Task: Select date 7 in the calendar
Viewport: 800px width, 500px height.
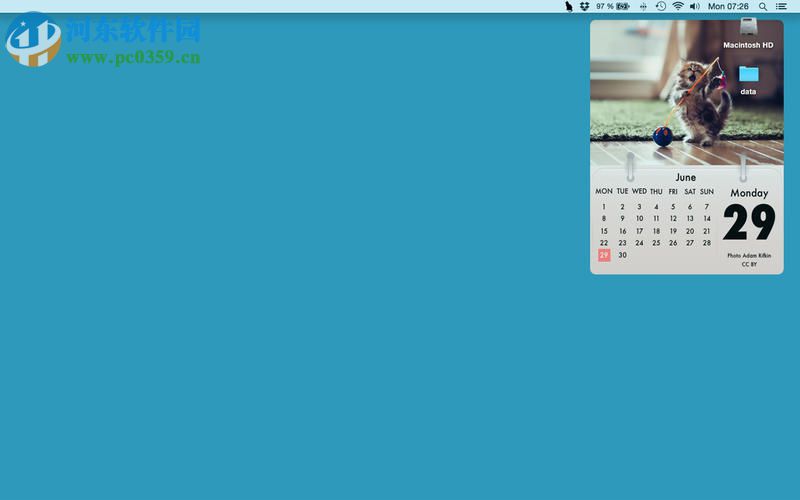Action: pos(707,207)
